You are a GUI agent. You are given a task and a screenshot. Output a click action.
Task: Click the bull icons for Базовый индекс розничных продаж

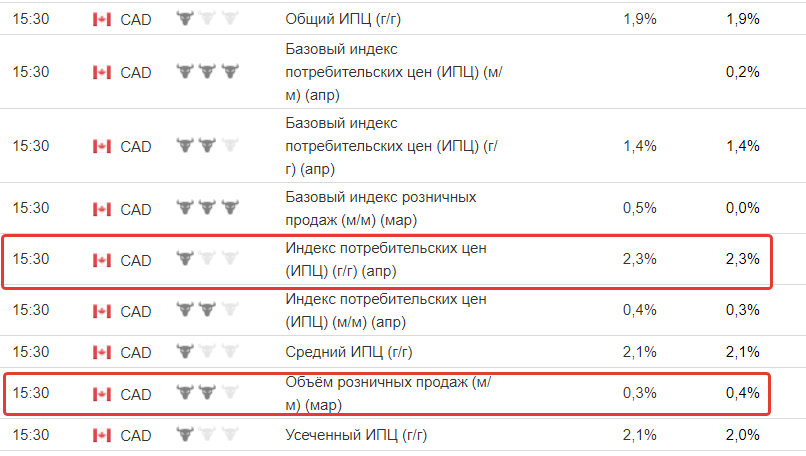208,208
